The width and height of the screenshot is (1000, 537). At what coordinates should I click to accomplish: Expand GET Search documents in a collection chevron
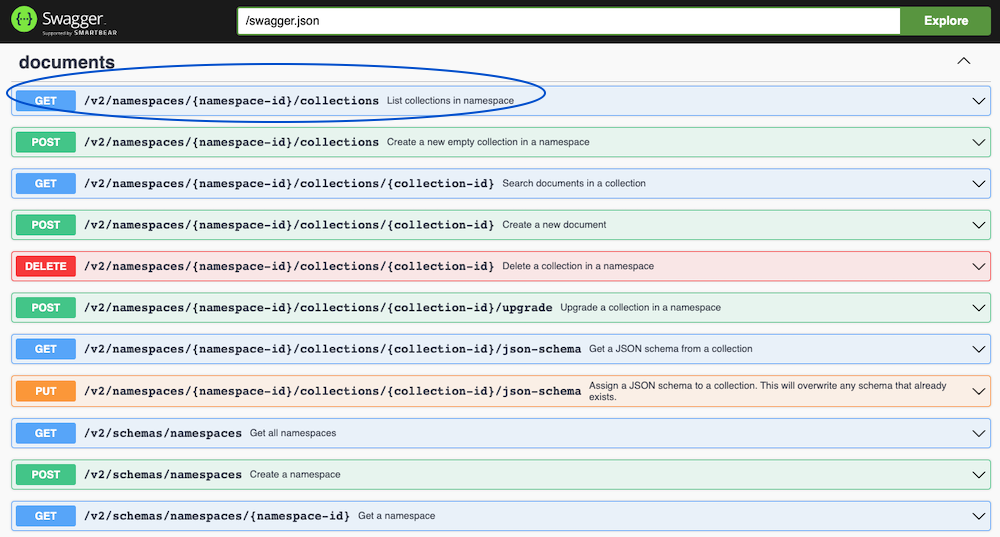tap(978, 184)
